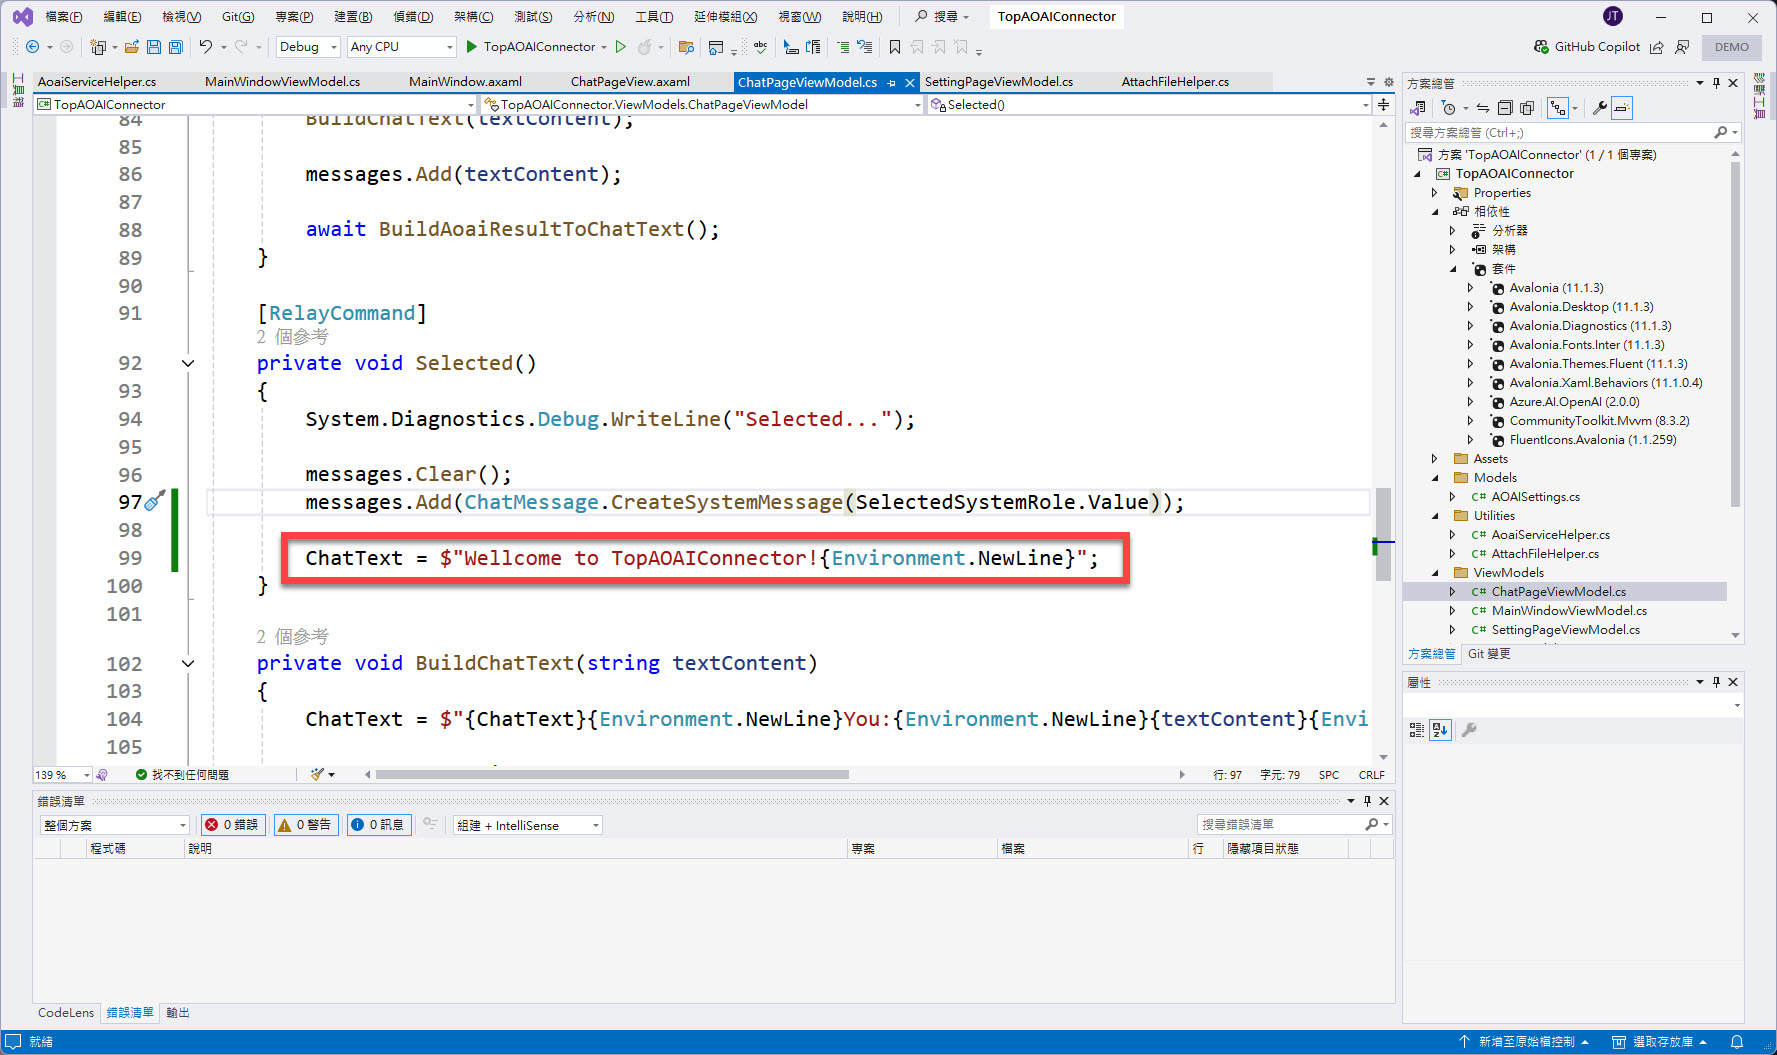The width and height of the screenshot is (1777, 1055).
Task: Click Start Without Debugging outline play icon
Action: coord(620,47)
